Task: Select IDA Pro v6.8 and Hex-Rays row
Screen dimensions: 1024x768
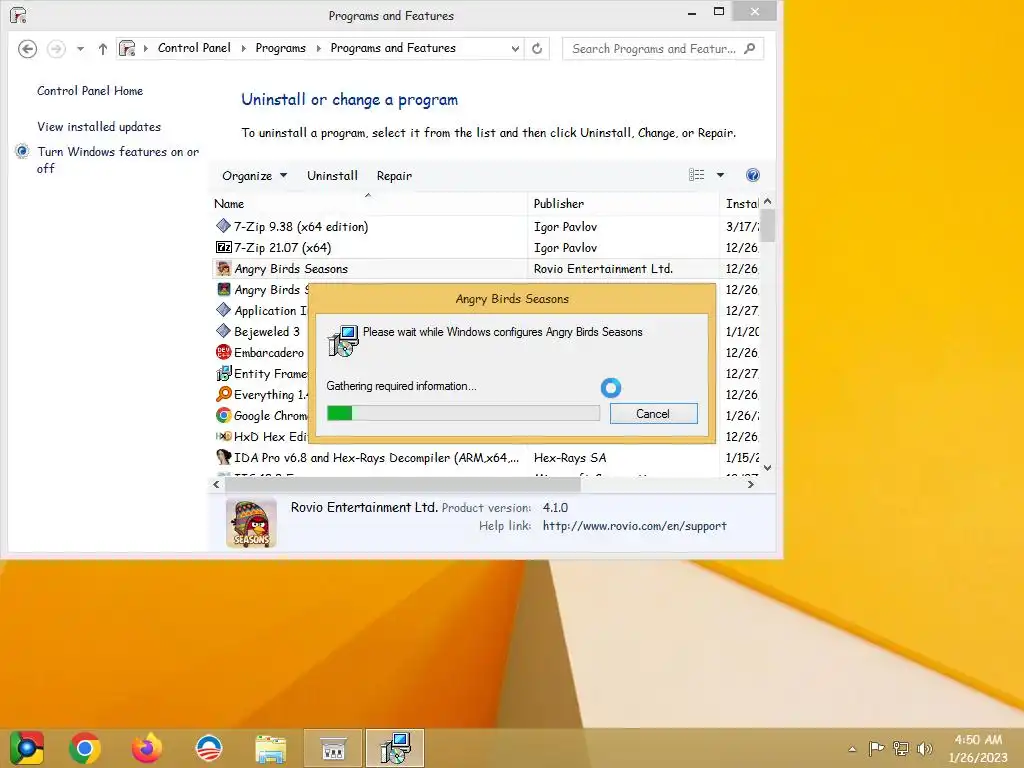Action: pos(485,458)
